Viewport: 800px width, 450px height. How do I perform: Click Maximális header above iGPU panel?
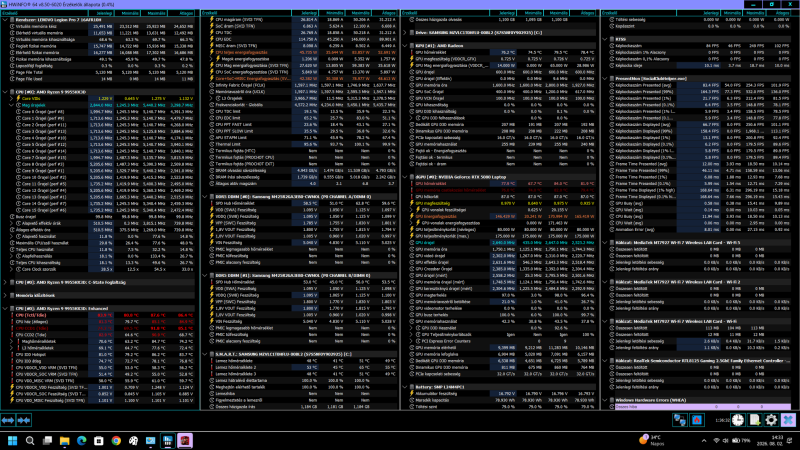click(x=556, y=13)
